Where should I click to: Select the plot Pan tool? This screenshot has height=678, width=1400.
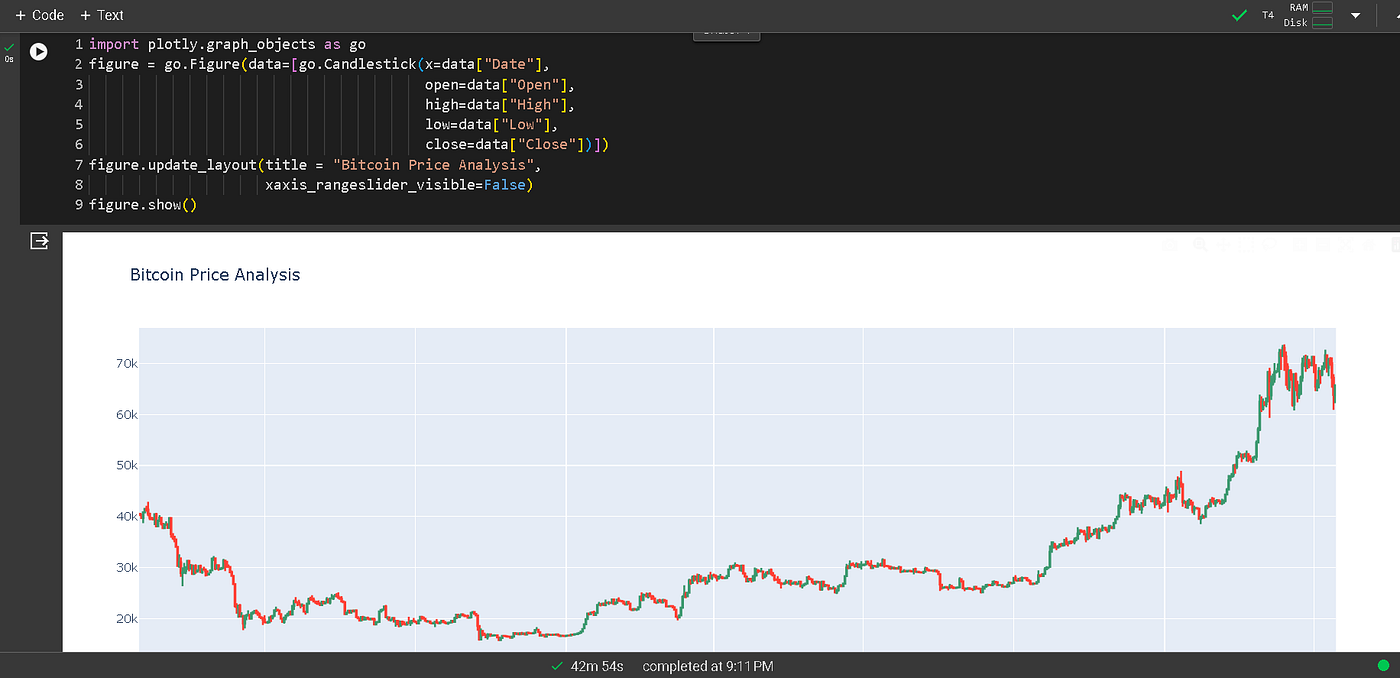tap(1223, 245)
